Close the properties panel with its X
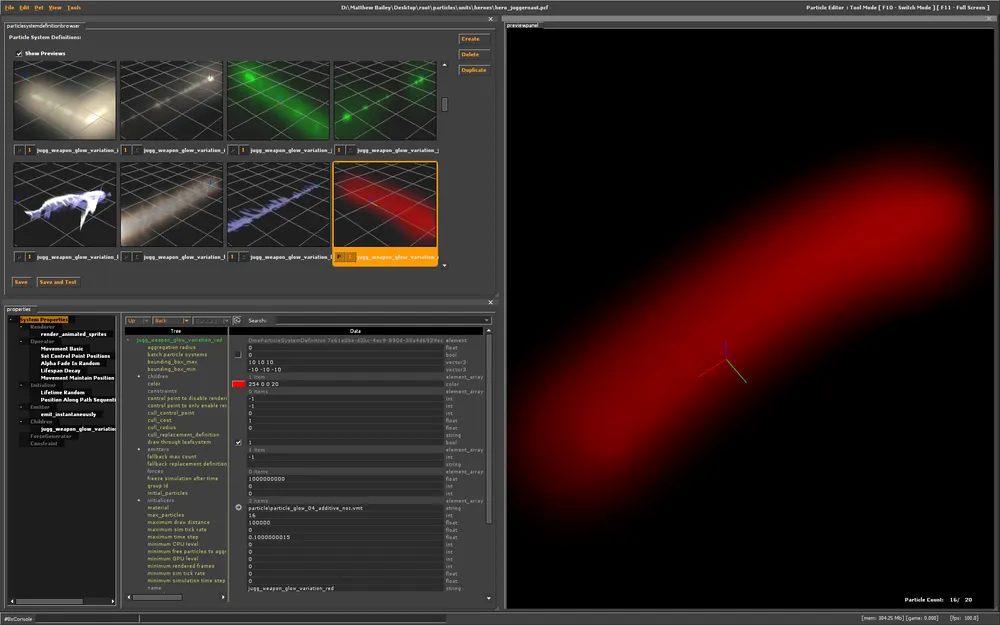 (490, 302)
